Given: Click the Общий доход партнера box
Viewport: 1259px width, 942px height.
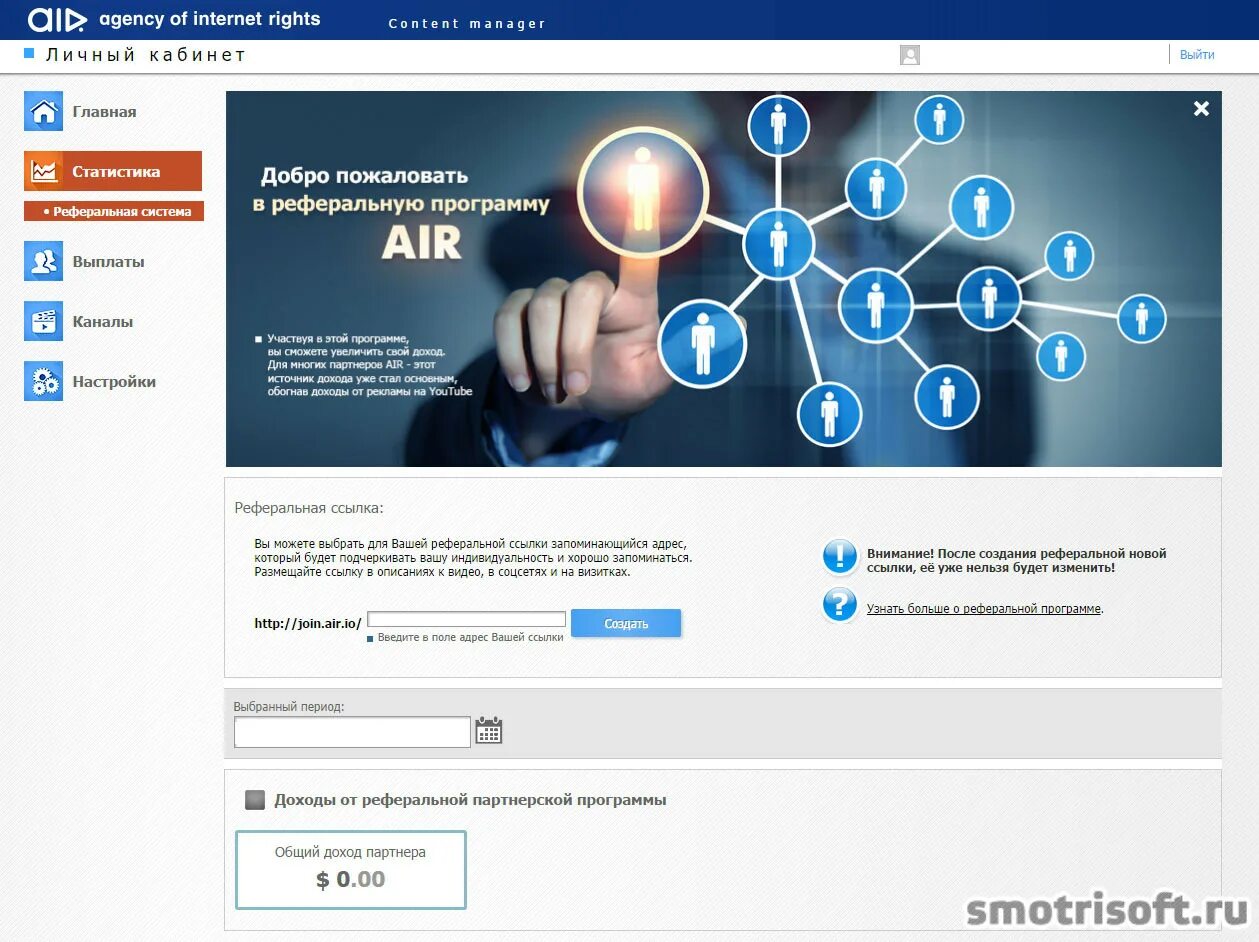Looking at the screenshot, I should 351,870.
